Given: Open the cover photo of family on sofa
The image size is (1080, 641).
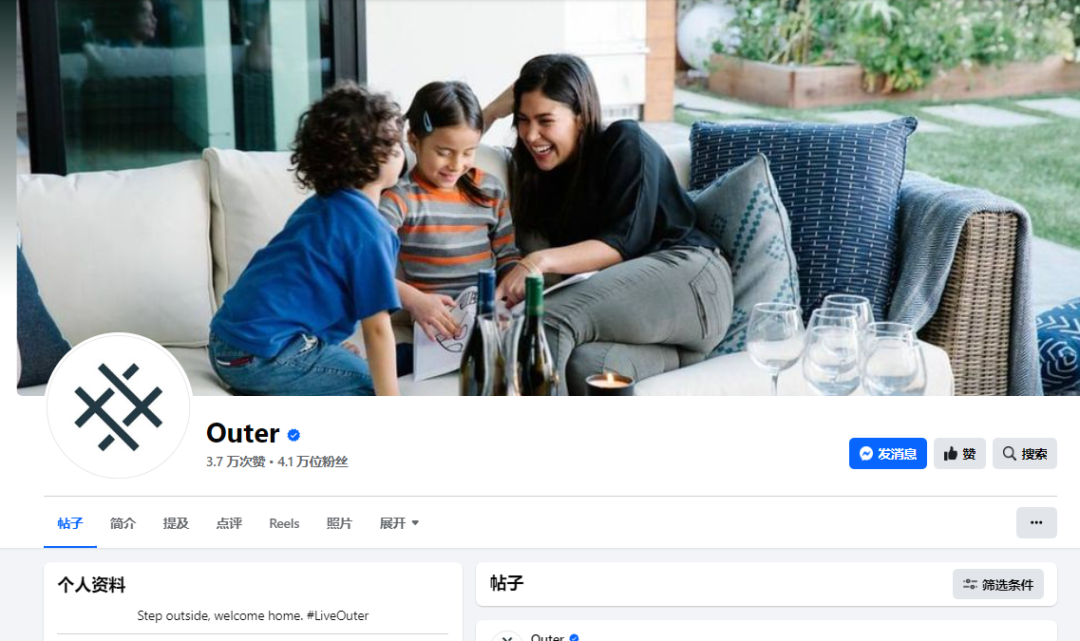Looking at the screenshot, I should pos(548,198).
